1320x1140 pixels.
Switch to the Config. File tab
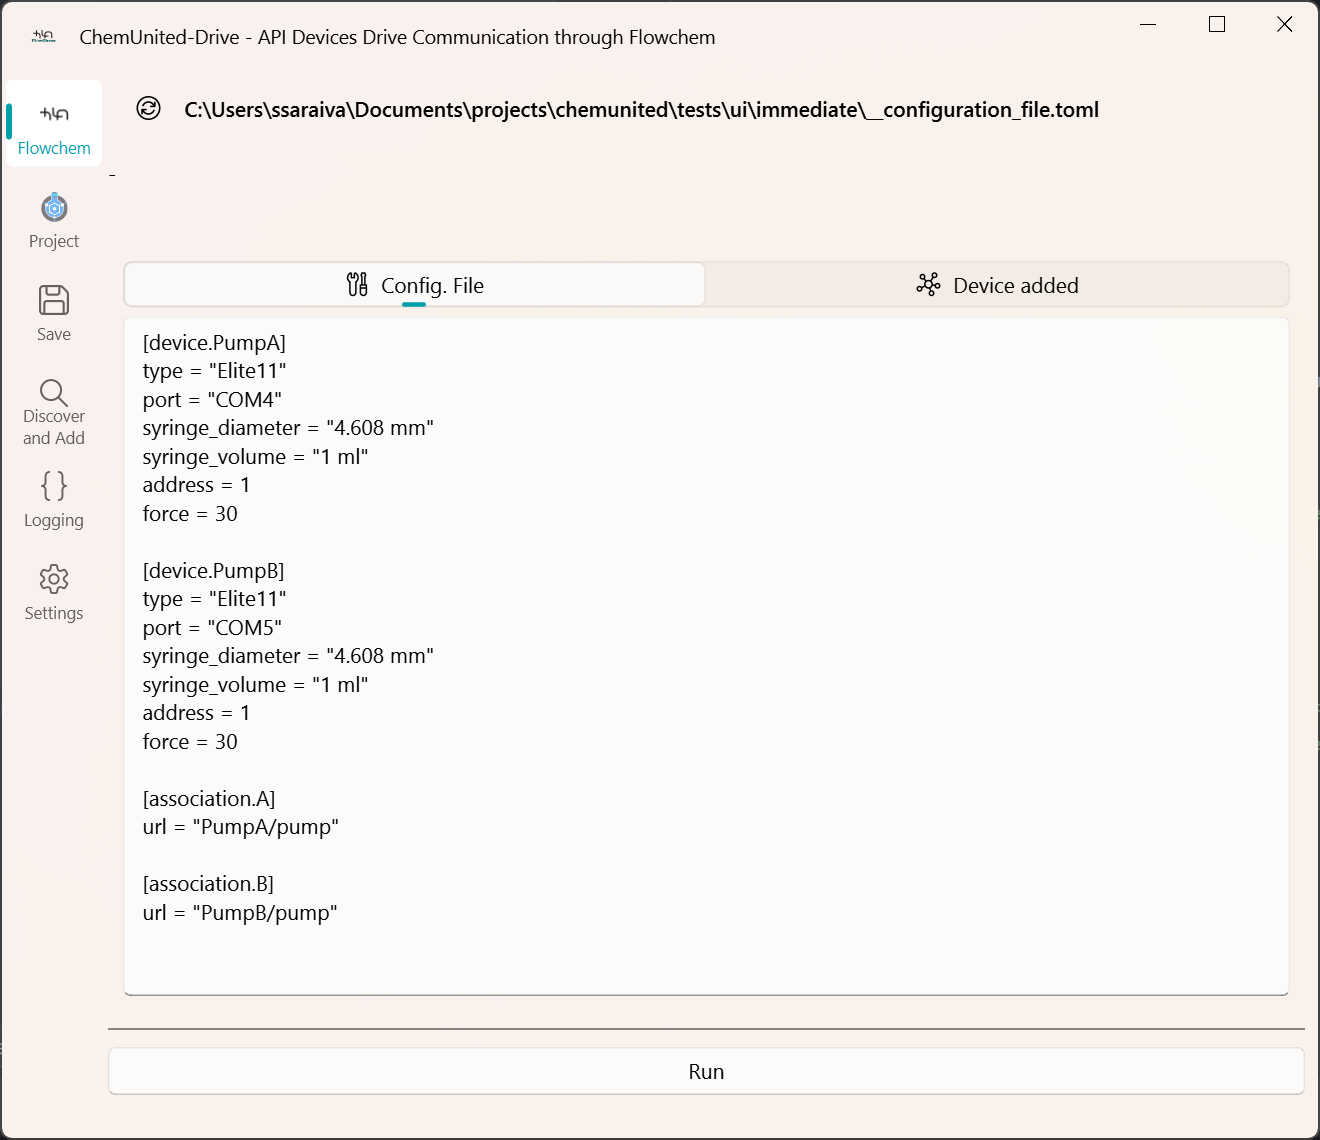click(x=414, y=285)
